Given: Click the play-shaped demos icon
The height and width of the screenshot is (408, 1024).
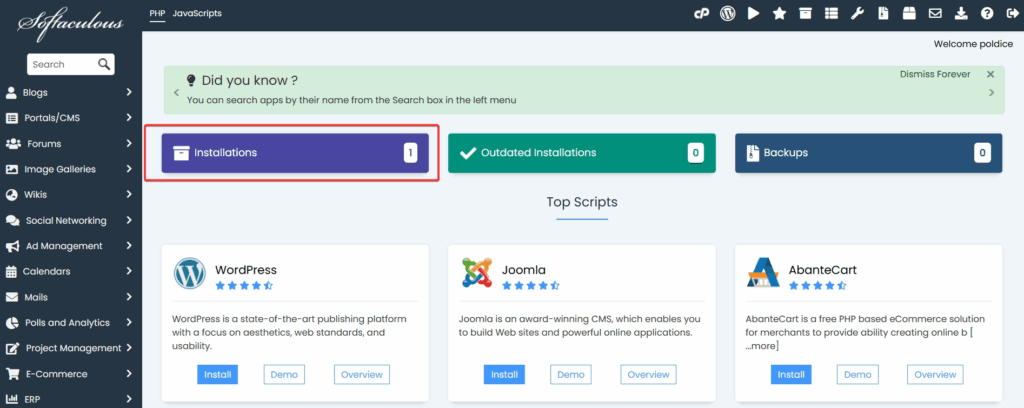Looking at the screenshot, I should pyautogui.click(x=753, y=14).
